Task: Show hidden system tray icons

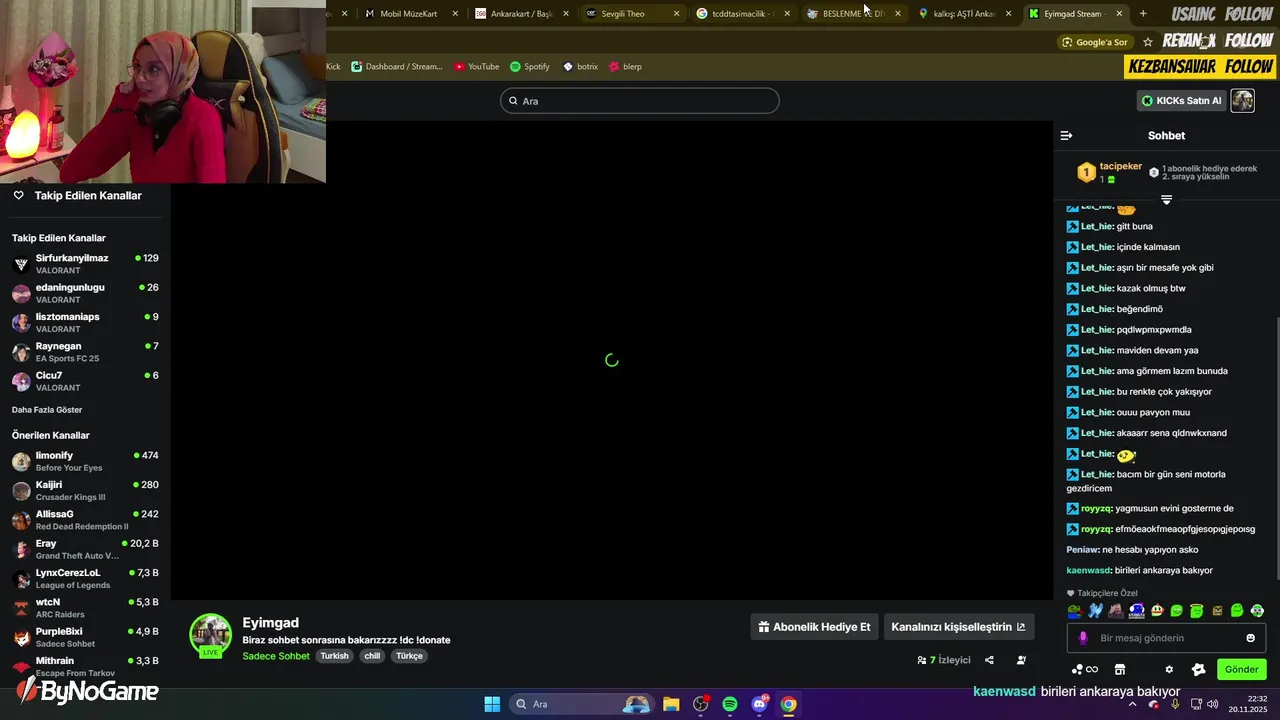Action: pos(1132,704)
